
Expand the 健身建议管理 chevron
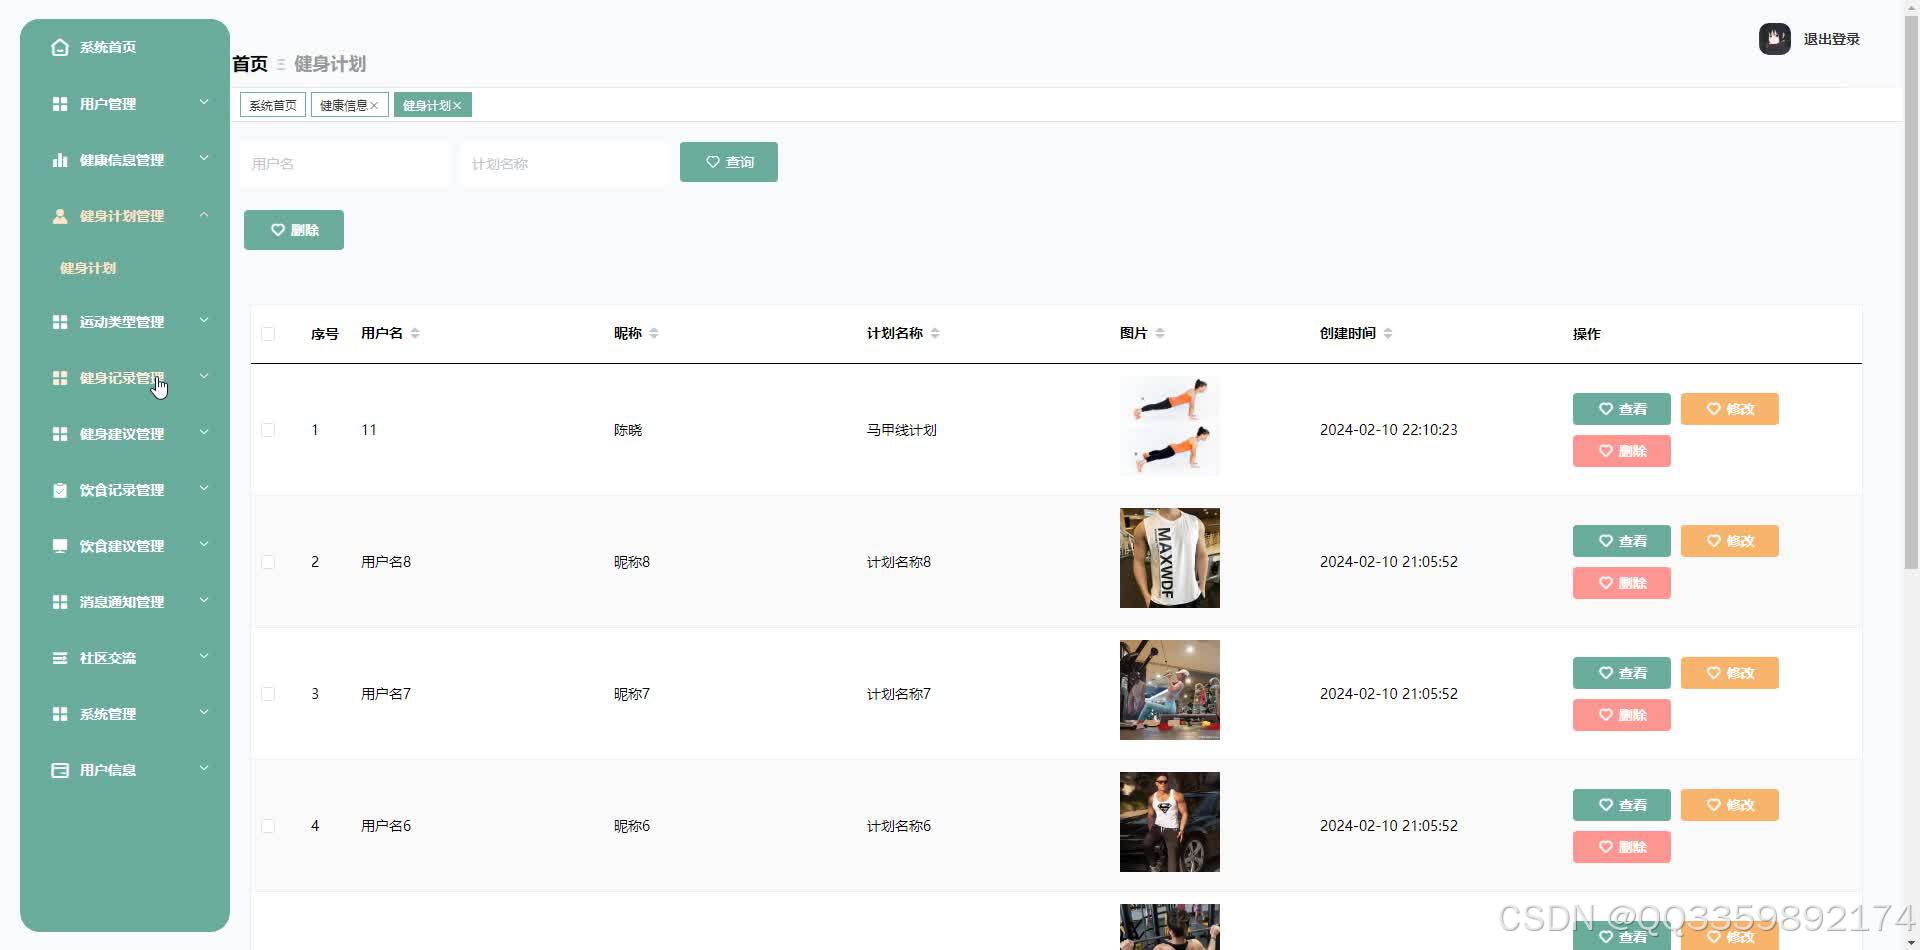(204, 432)
